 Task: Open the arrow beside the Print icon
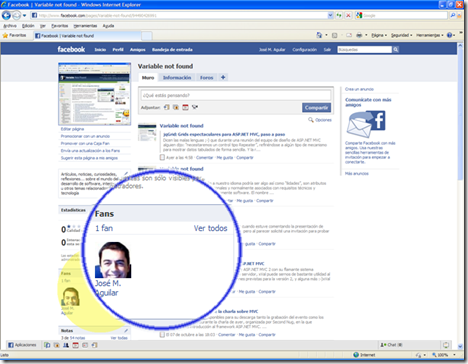pyautogui.click(x=366, y=35)
